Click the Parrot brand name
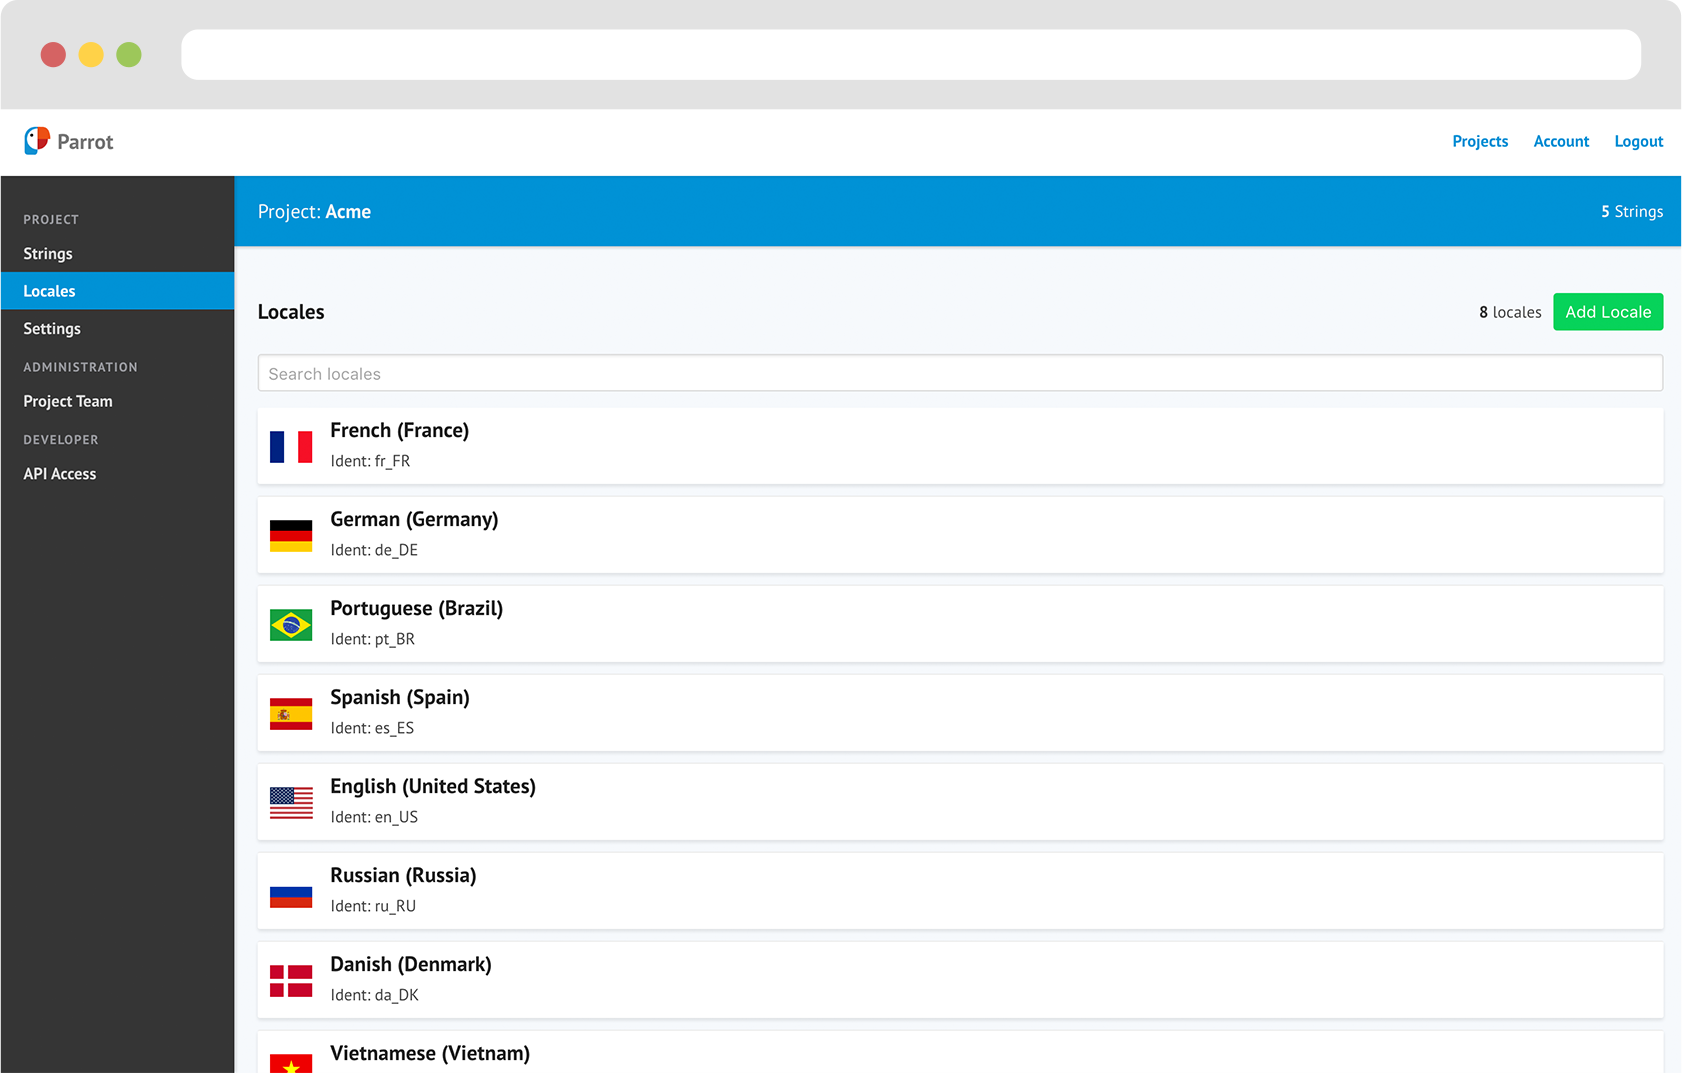The width and height of the screenshot is (1682, 1073). pos(85,142)
